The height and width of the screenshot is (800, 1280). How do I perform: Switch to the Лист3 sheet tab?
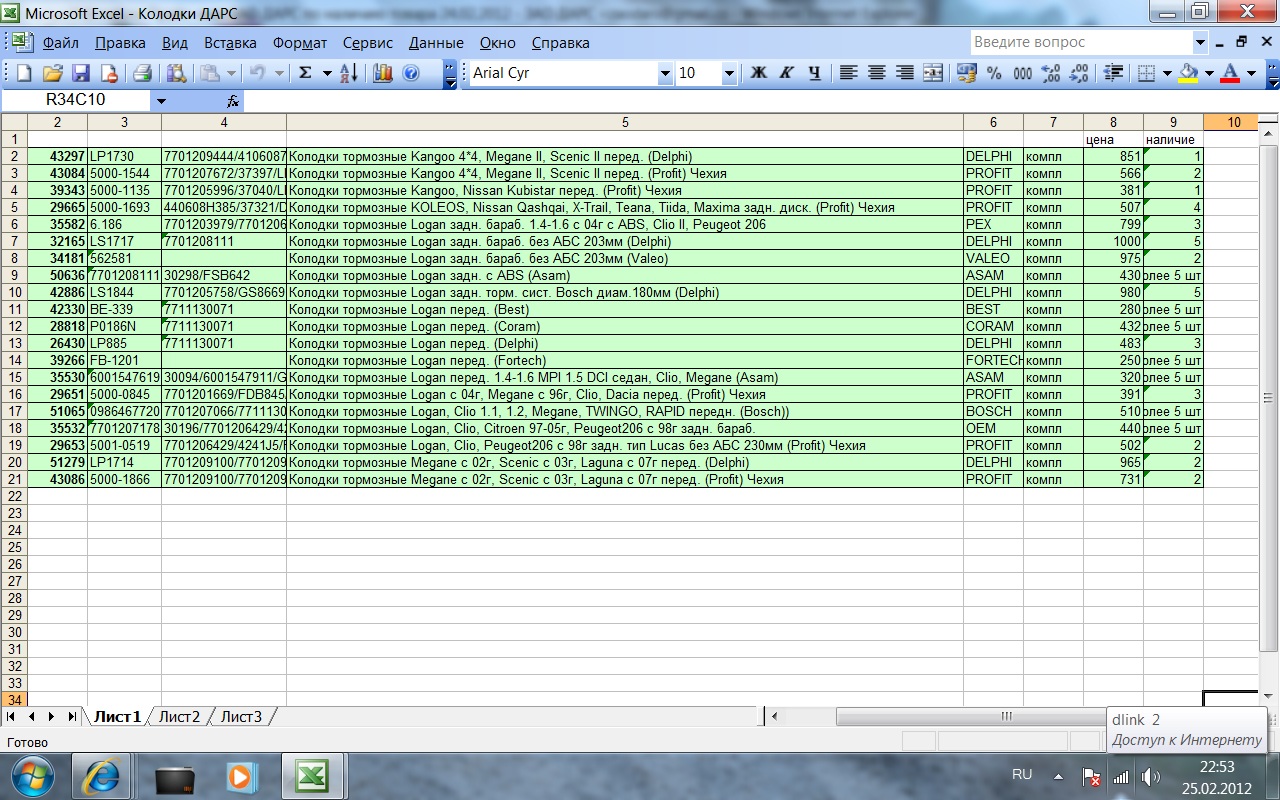[241, 717]
